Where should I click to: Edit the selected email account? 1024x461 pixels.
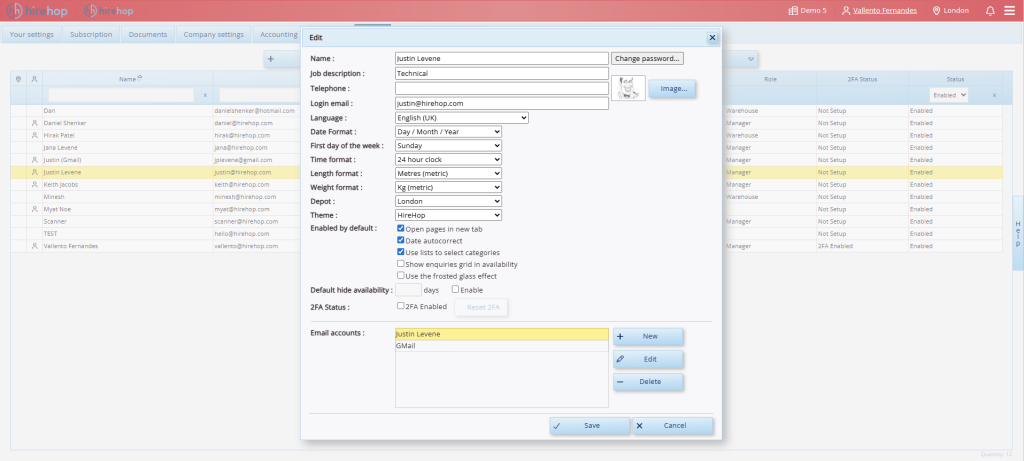coord(648,359)
